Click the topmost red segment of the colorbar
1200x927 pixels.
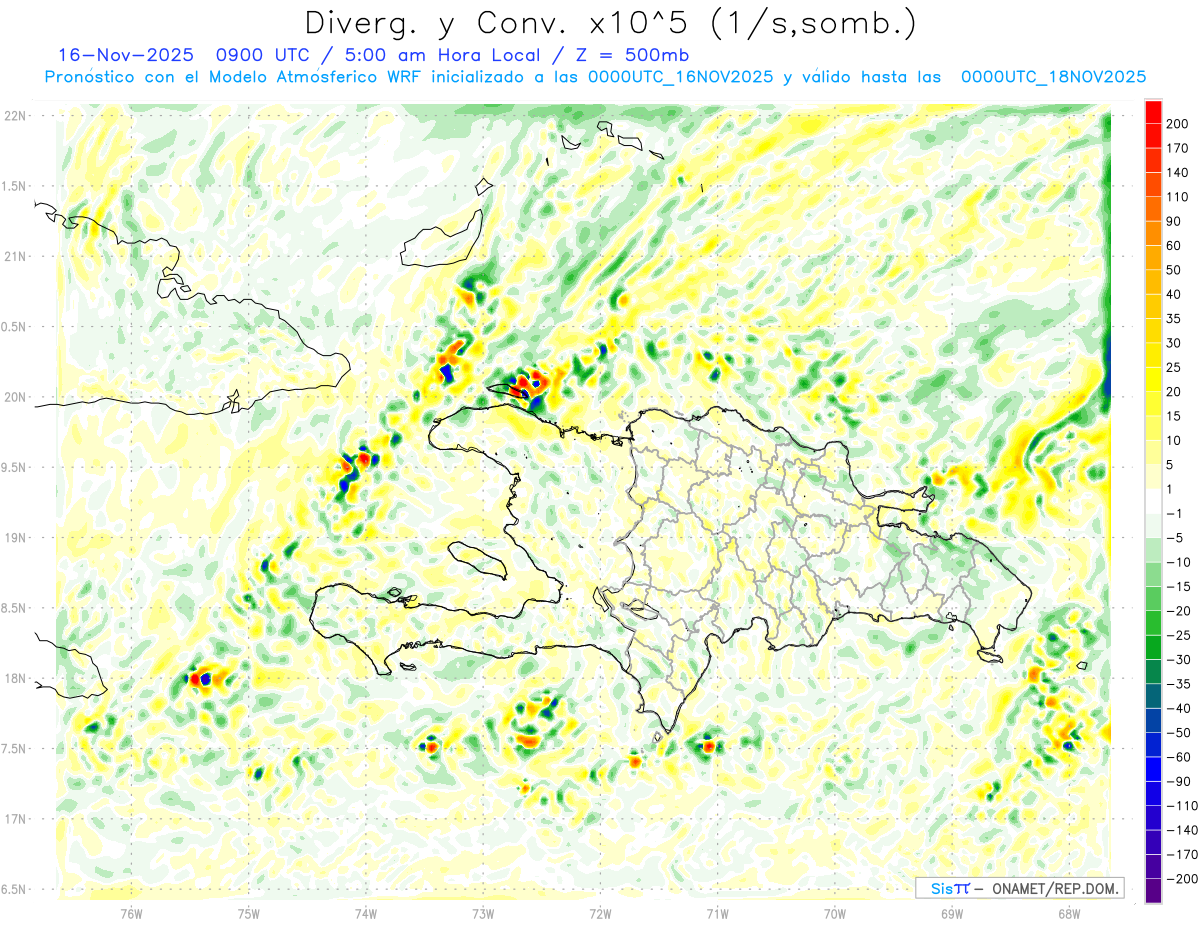click(1153, 111)
